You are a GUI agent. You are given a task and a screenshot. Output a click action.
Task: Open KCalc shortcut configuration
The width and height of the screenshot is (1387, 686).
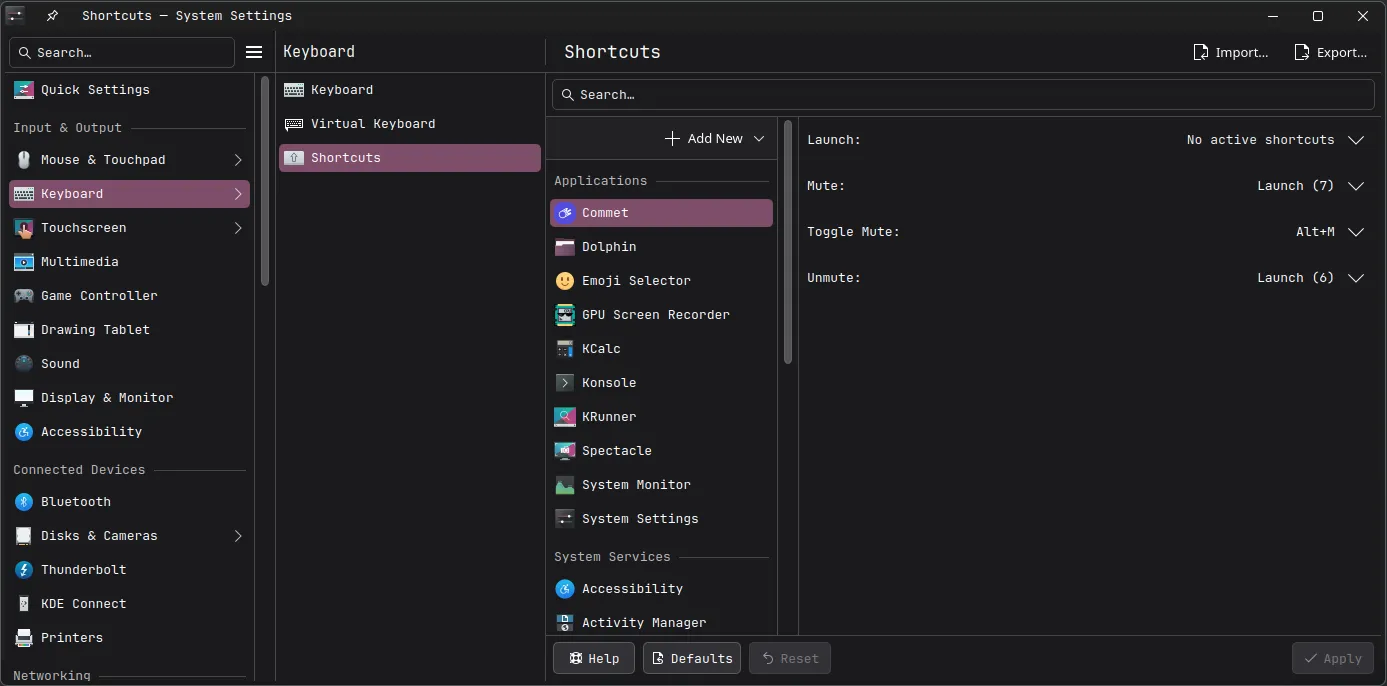coord(601,348)
